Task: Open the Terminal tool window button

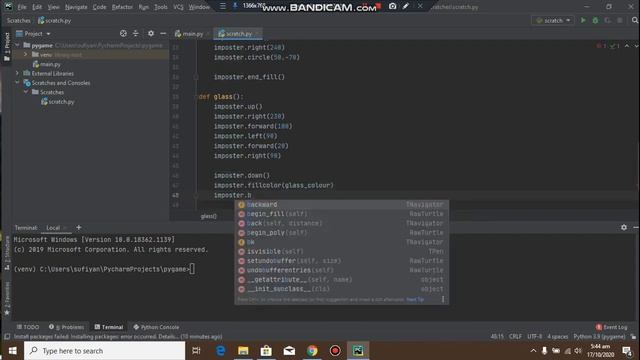Action: [x=109, y=327]
